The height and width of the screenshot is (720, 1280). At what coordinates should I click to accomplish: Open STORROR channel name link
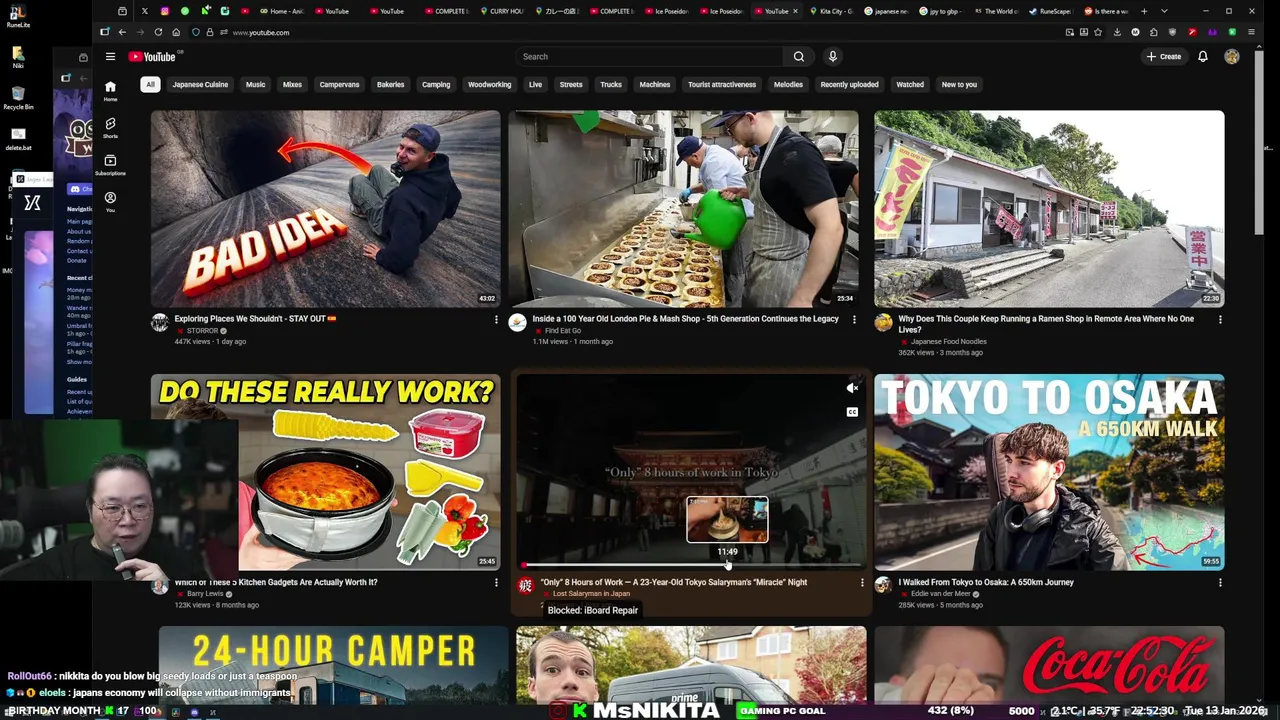(202, 331)
